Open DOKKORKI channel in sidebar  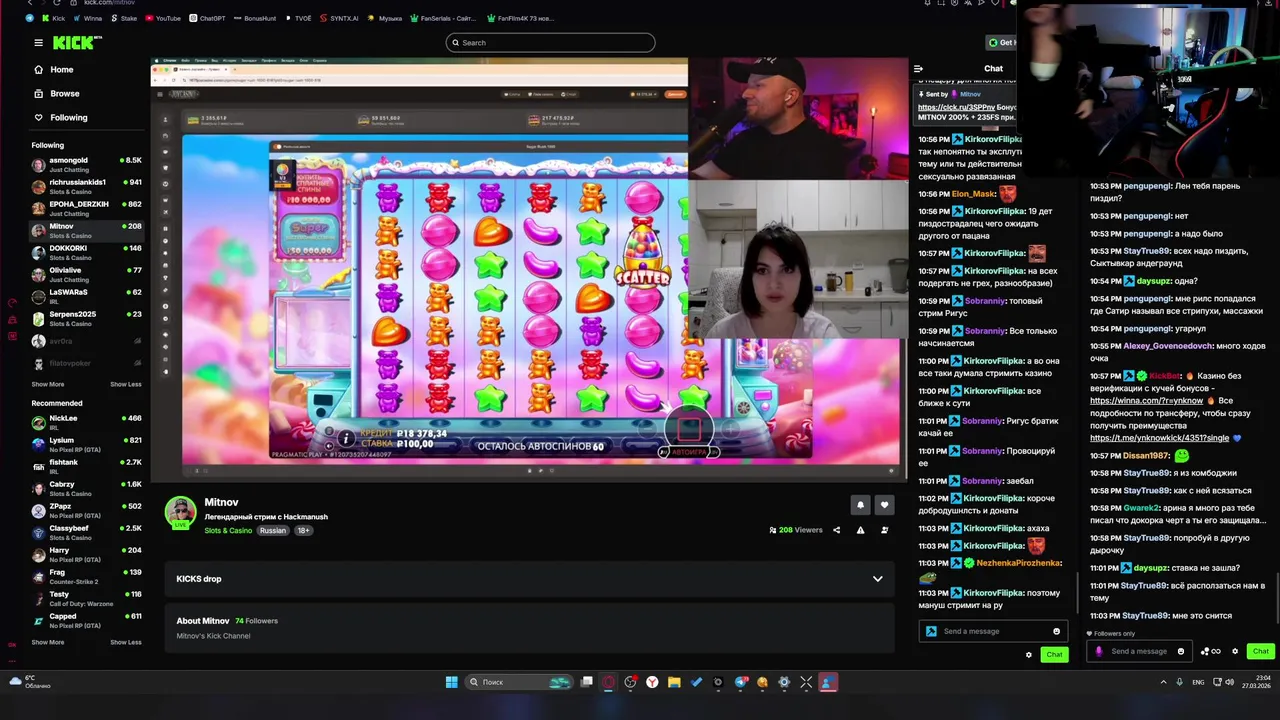pos(86,252)
